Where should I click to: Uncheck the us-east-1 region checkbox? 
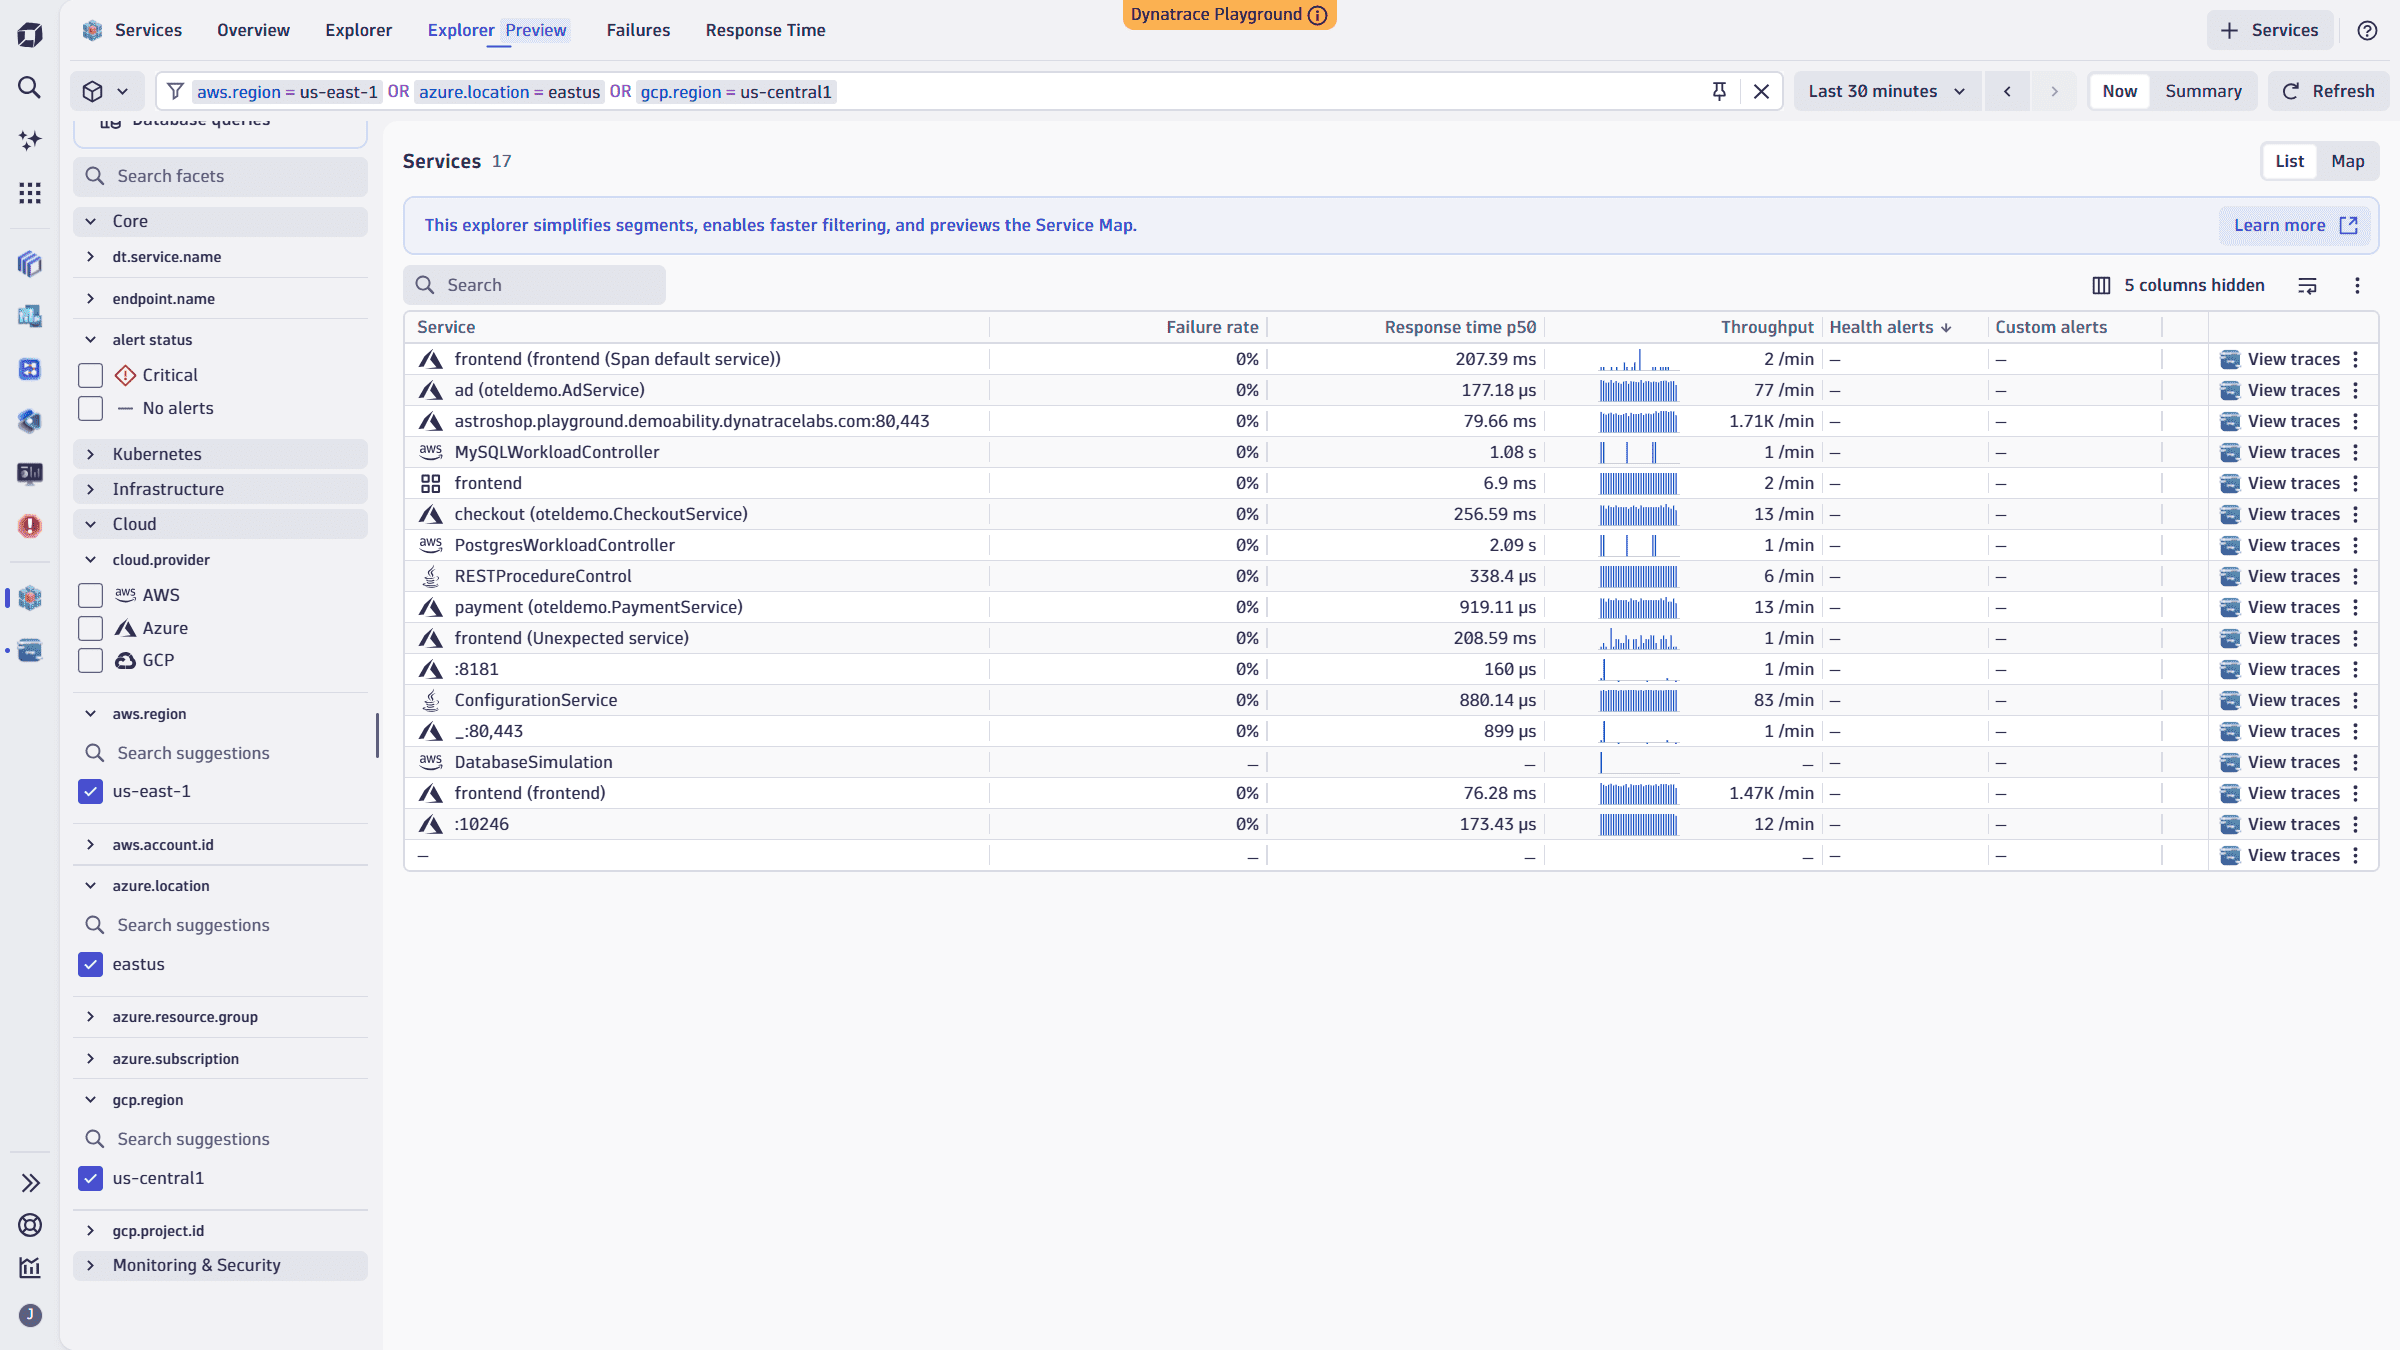click(91, 791)
